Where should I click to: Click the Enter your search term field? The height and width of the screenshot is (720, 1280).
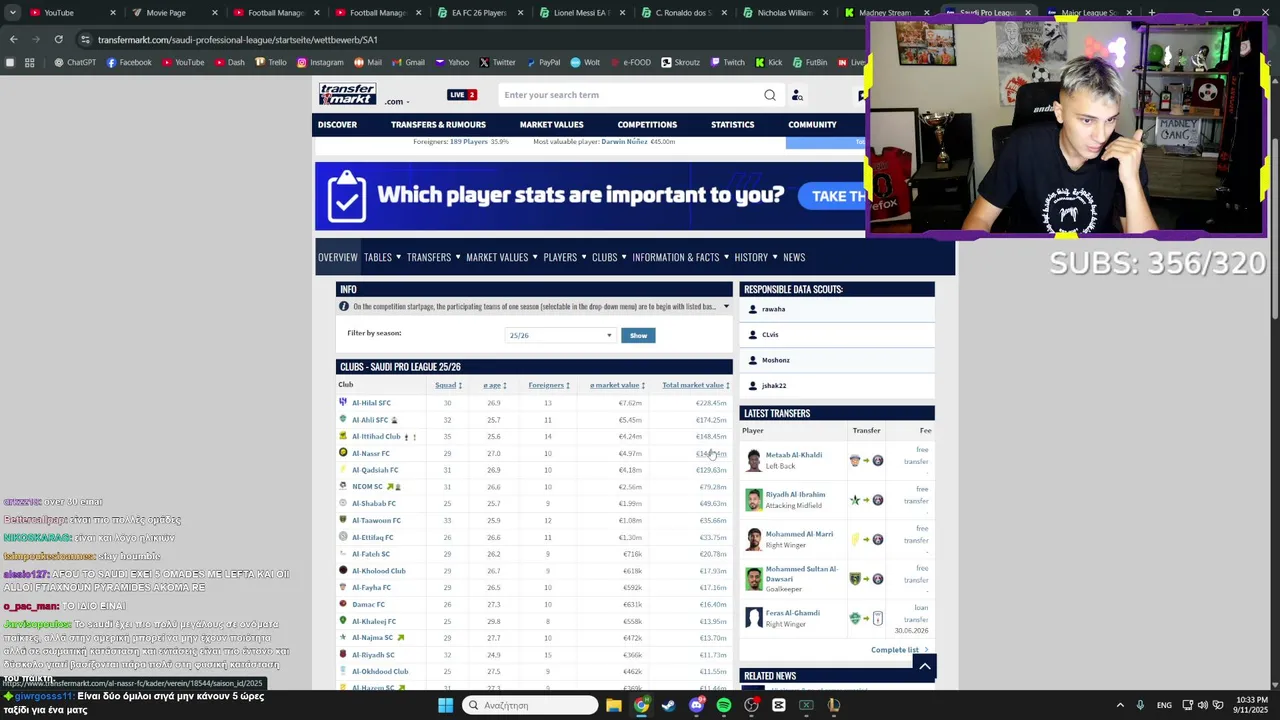[630, 95]
